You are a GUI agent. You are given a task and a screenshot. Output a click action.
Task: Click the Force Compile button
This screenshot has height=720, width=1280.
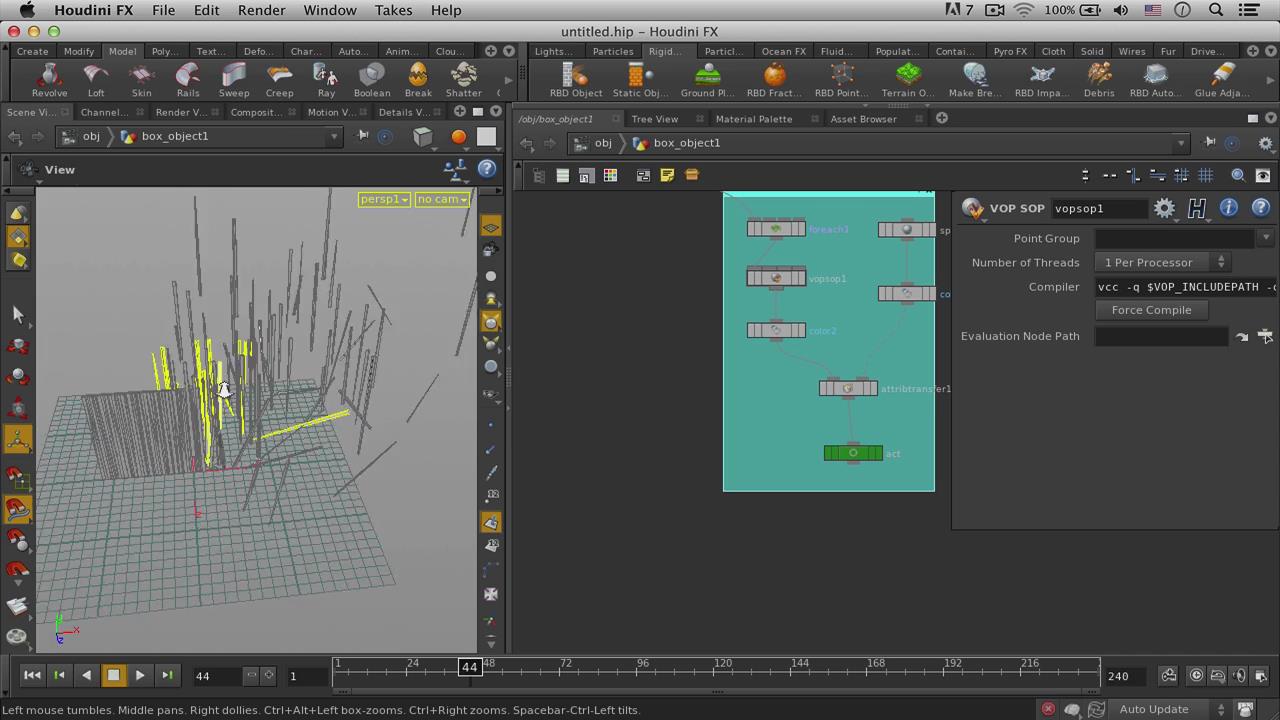pyautogui.click(x=1151, y=310)
